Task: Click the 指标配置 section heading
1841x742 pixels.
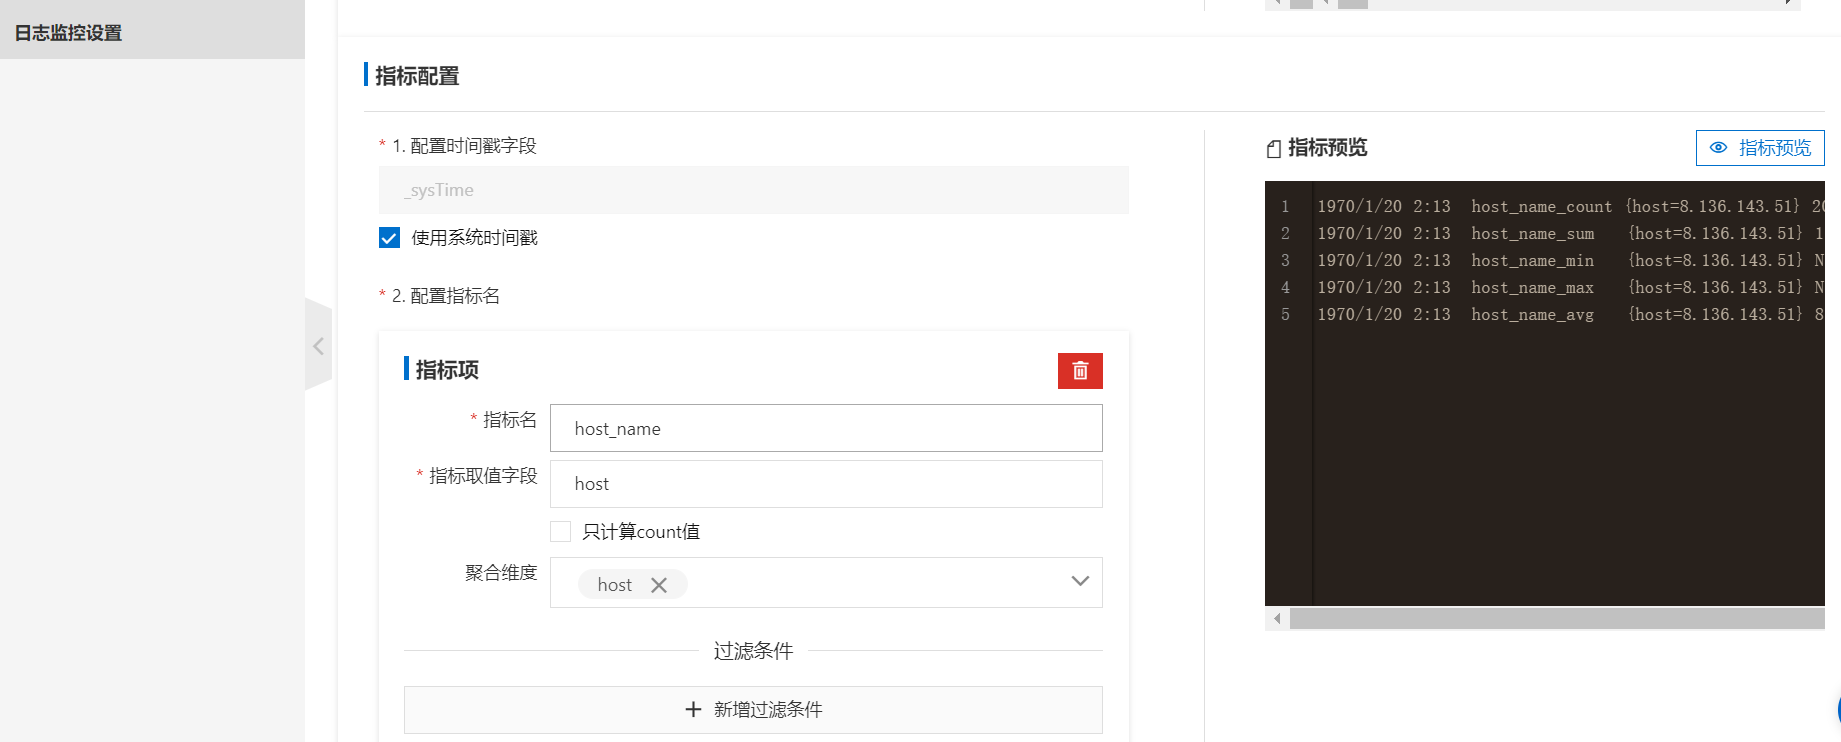Action: [417, 76]
